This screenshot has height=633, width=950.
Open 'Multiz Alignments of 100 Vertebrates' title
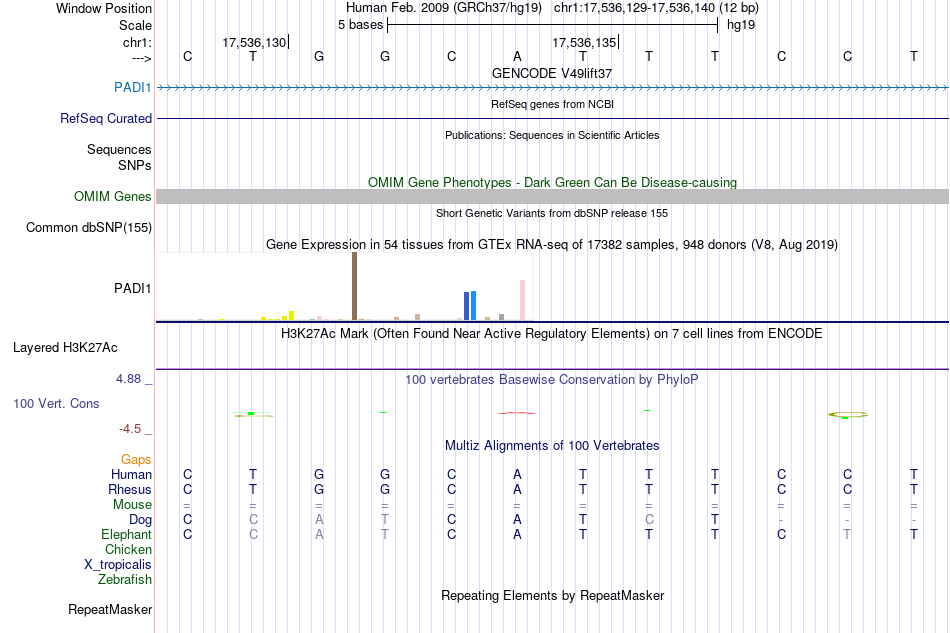pos(552,446)
